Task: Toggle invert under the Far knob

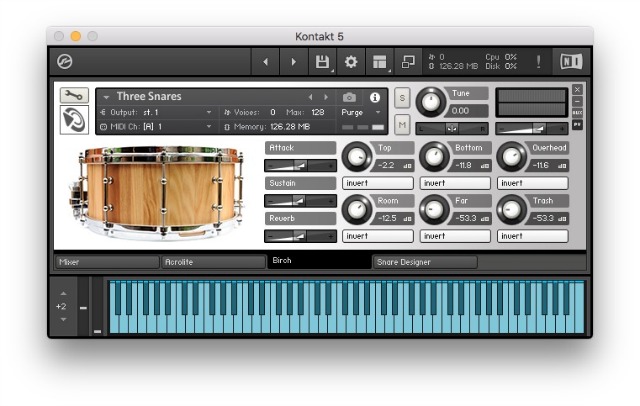Action: click(455, 236)
